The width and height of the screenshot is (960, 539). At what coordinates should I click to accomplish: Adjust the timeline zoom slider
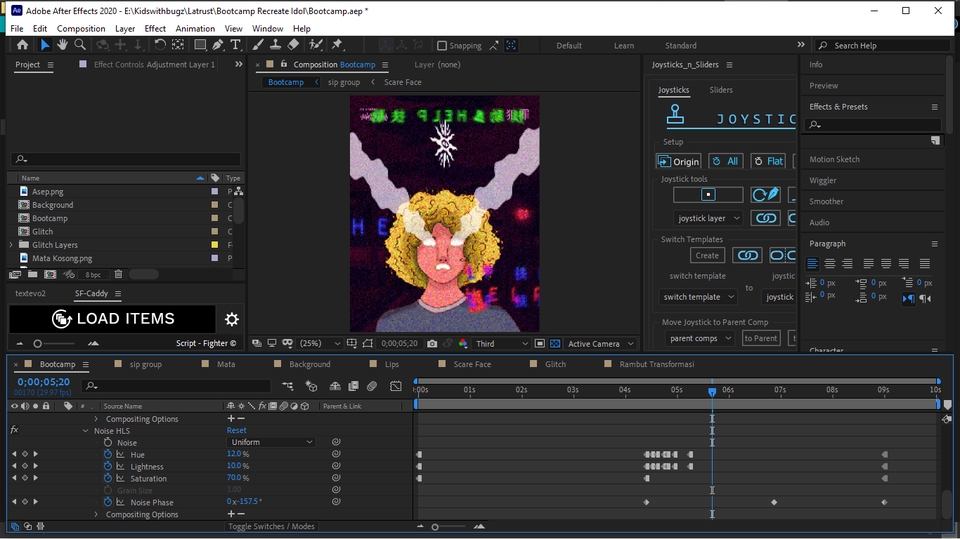pos(435,527)
